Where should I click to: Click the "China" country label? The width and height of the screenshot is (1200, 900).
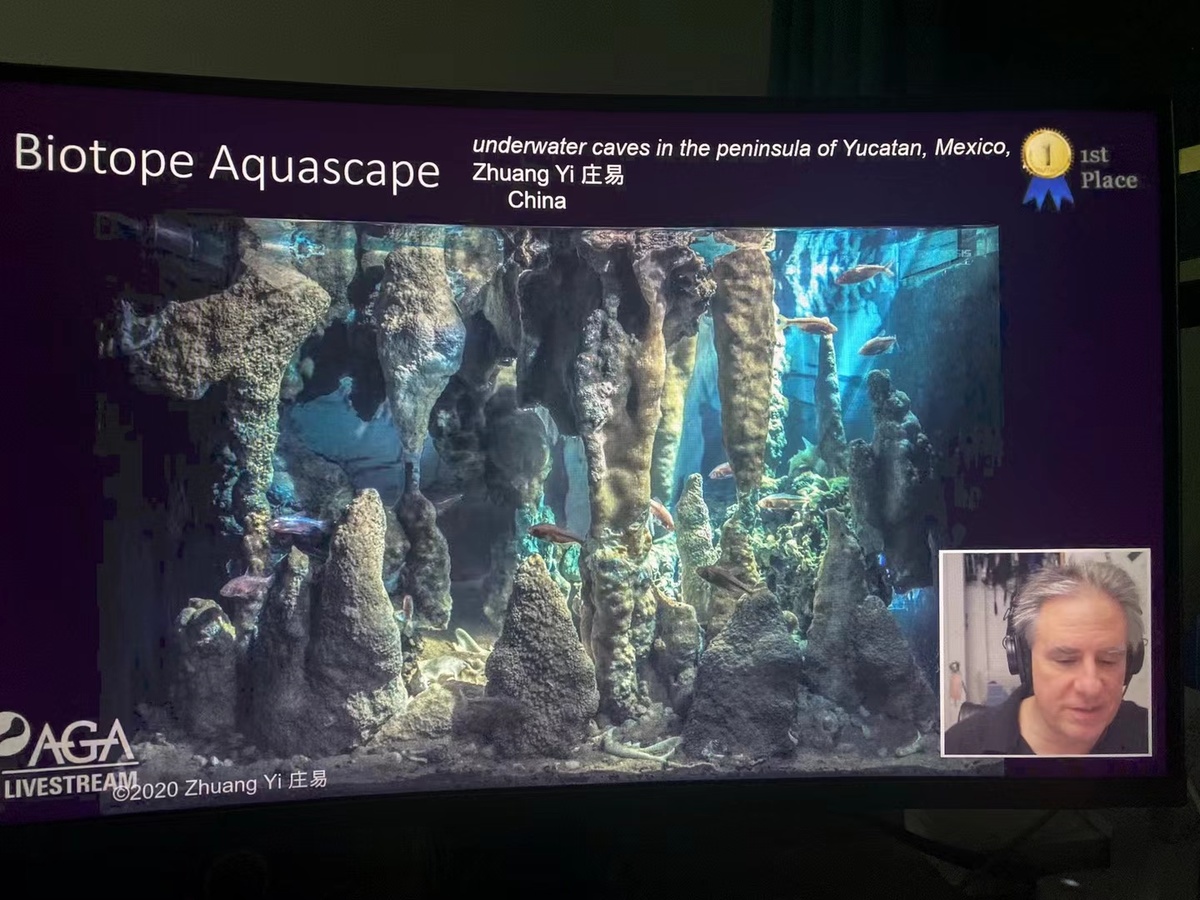click(x=536, y=200)
